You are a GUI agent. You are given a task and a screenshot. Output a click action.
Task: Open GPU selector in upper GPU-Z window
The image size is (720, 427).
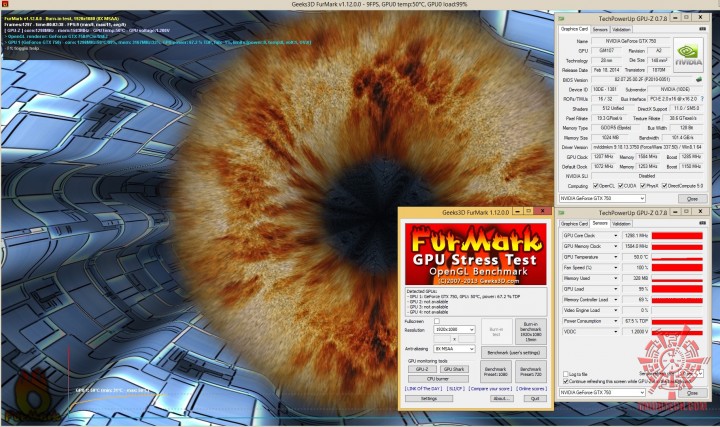[602, 198]
